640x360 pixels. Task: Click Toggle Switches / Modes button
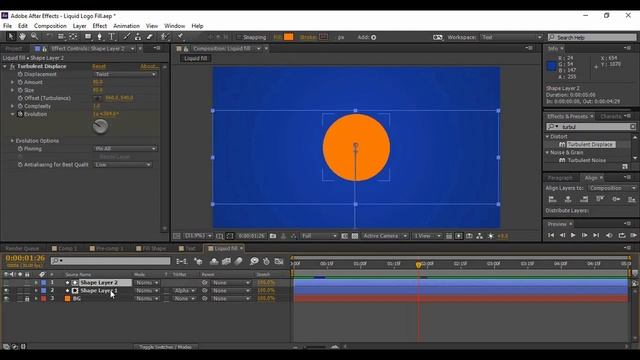click(165, 347)
